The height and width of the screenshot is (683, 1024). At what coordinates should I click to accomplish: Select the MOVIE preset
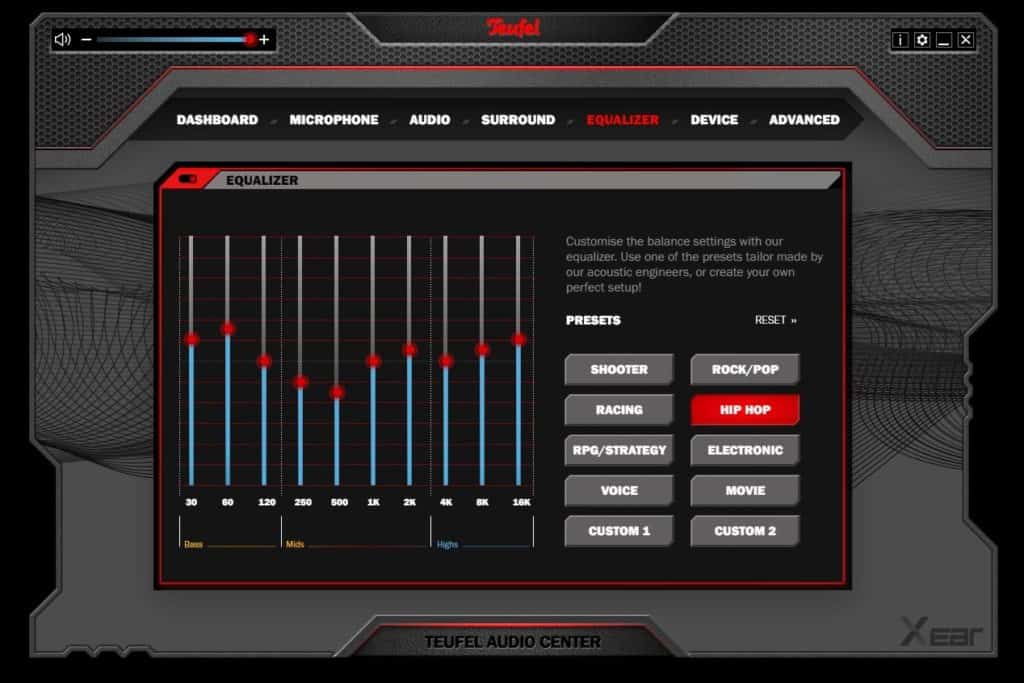pos(744,490)
